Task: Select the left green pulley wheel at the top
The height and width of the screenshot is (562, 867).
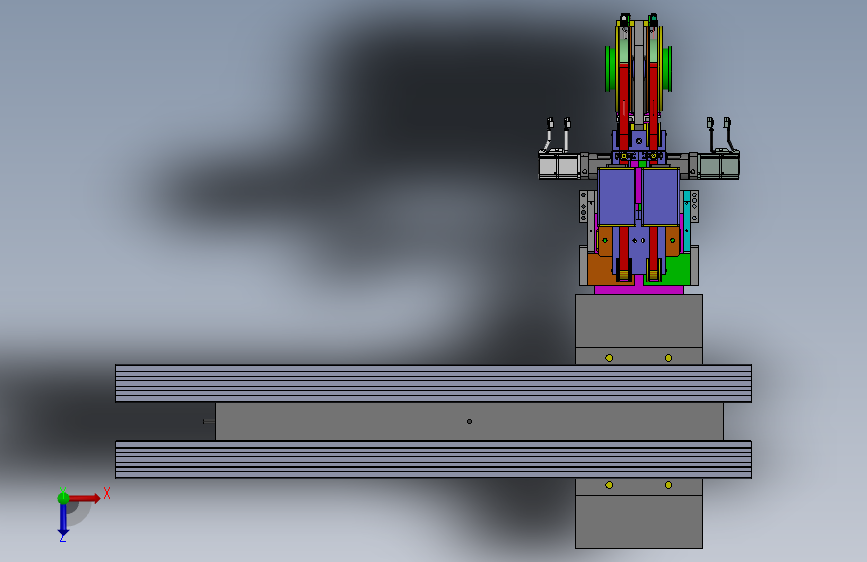Action: (x=610, y=69)
